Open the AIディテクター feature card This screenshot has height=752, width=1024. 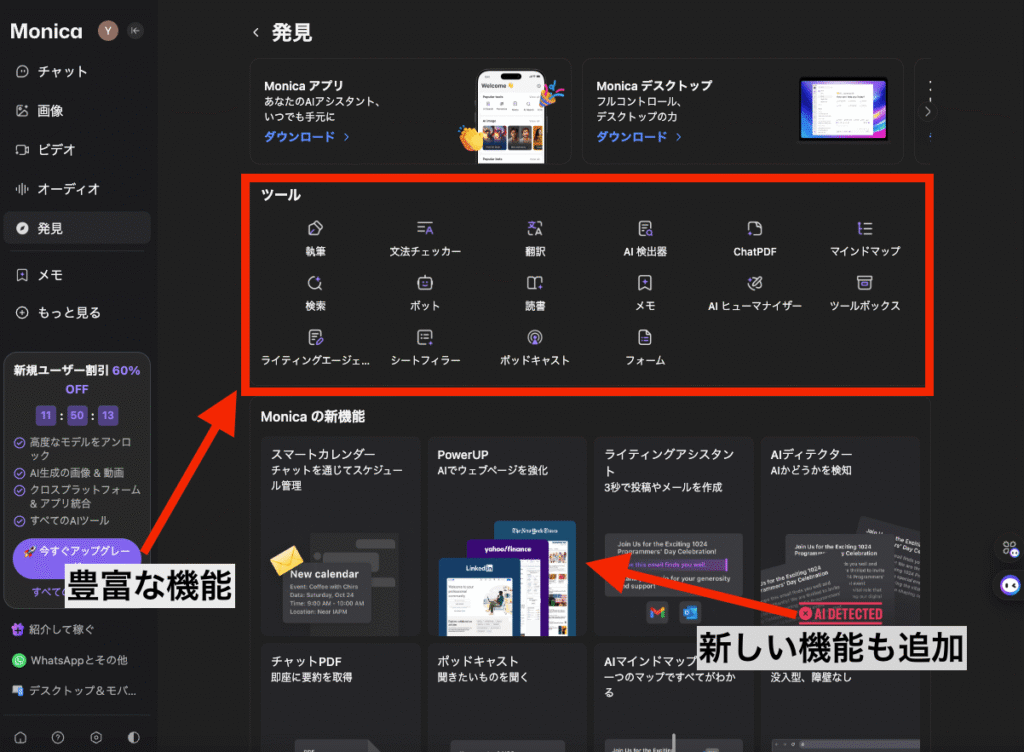pos(840,536)
